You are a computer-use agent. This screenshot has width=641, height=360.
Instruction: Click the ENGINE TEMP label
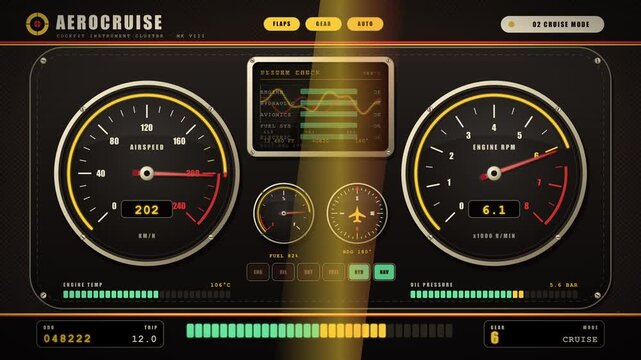click(x=83, y=285)
